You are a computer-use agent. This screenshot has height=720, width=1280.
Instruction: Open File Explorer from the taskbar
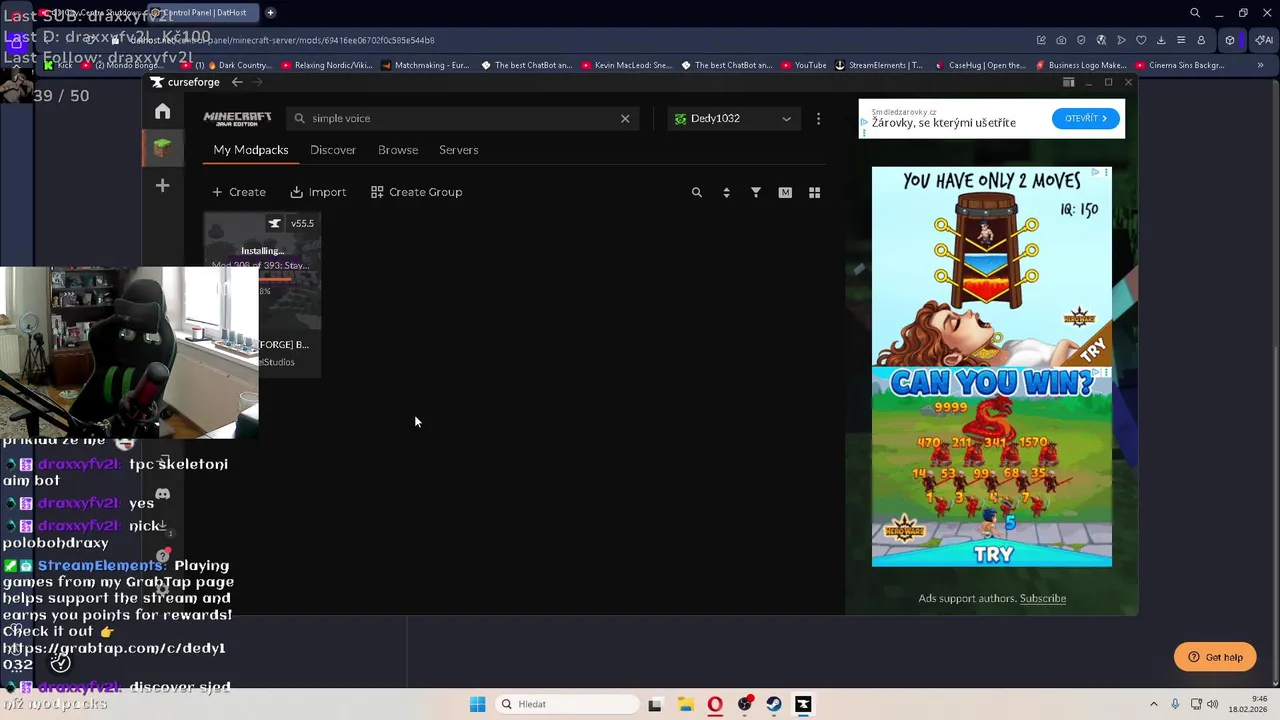pos(685,704)
